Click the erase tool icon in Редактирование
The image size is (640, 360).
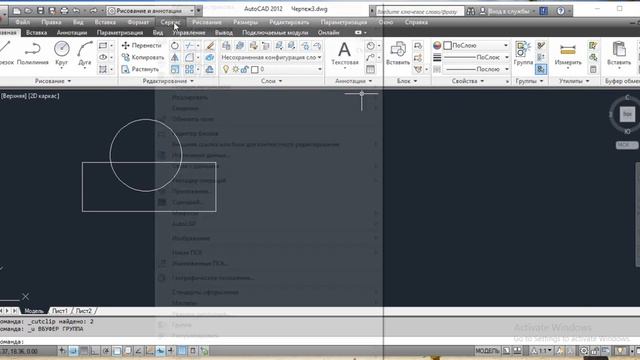[x=210, y=46]
